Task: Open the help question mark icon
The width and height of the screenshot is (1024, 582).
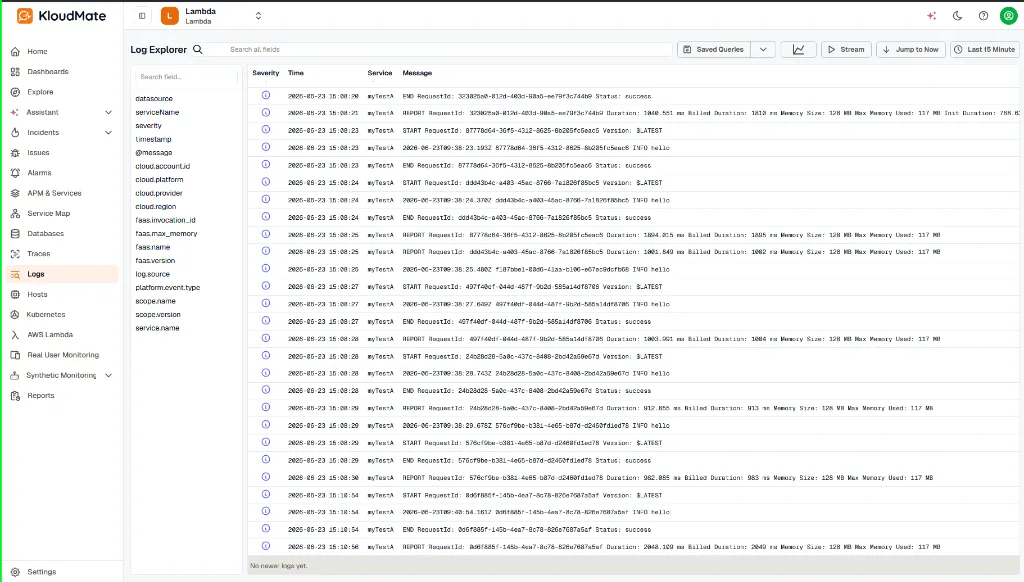Action: (983, 16)
